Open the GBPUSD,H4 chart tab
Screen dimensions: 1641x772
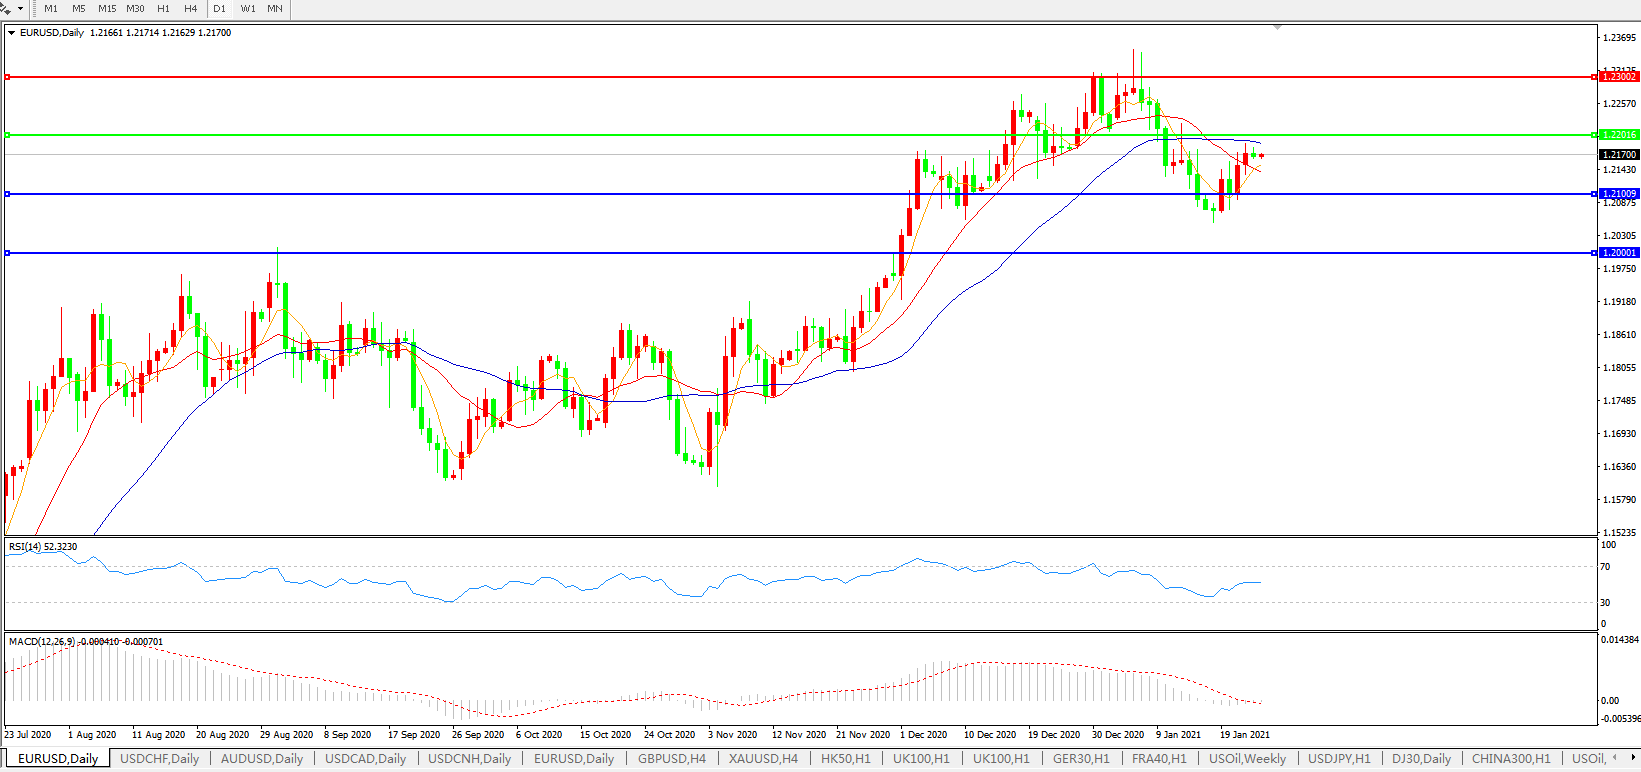tap(671, 758)
